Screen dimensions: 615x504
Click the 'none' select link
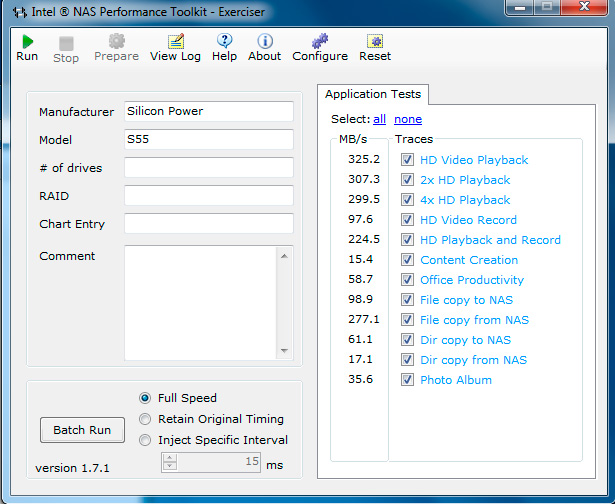407,120
